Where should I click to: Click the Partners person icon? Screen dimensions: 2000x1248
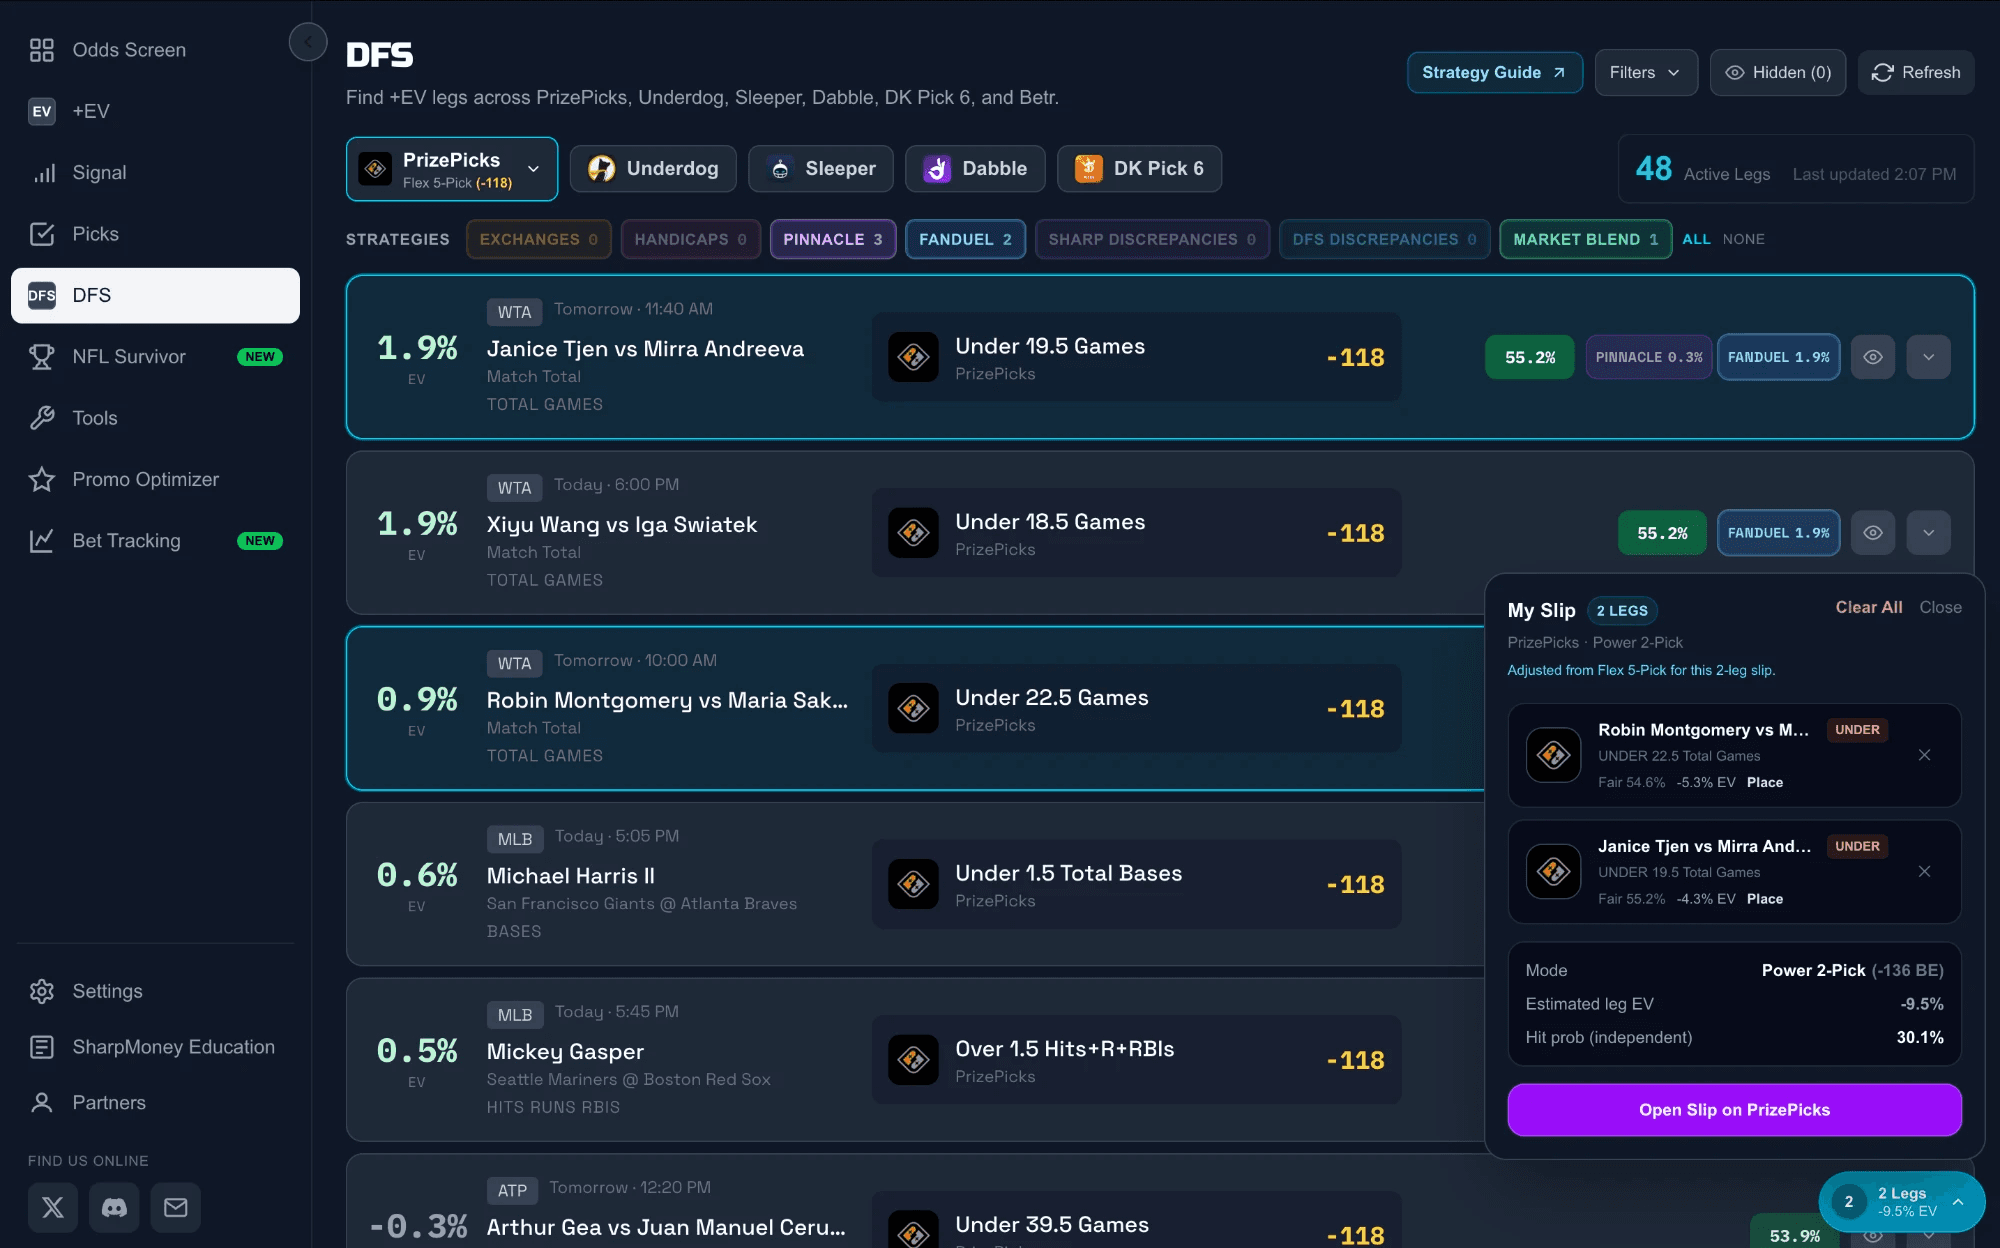(x=41, y=1103)
